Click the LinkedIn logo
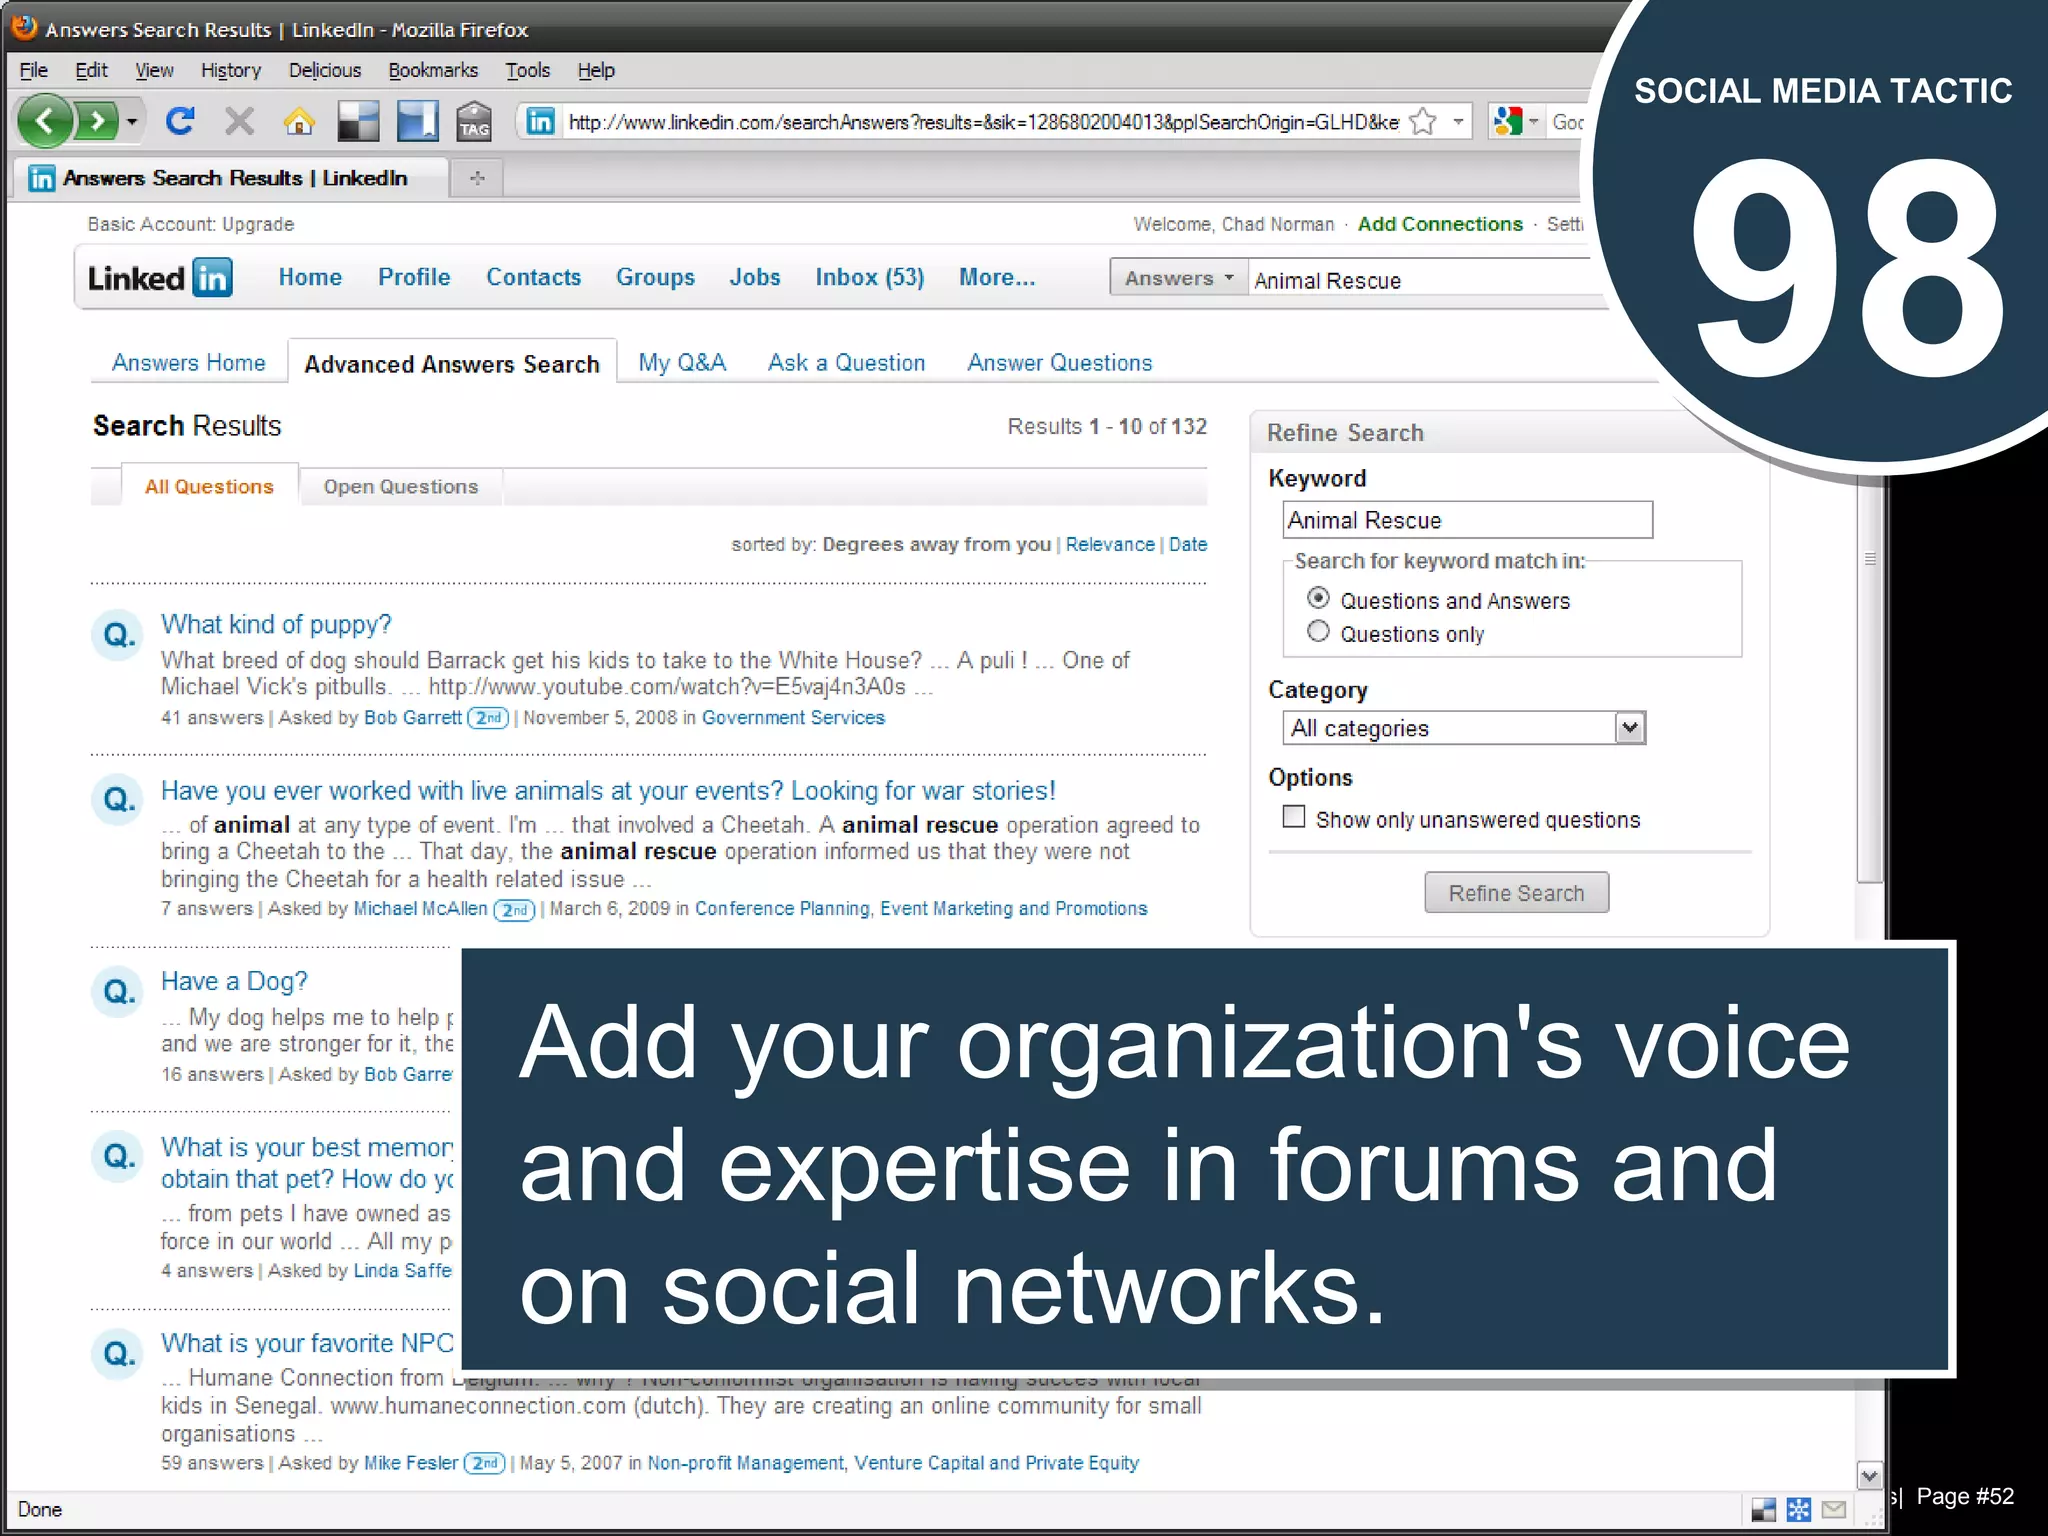Screen dimensions: 2048x1536 (x=160, y=277)
